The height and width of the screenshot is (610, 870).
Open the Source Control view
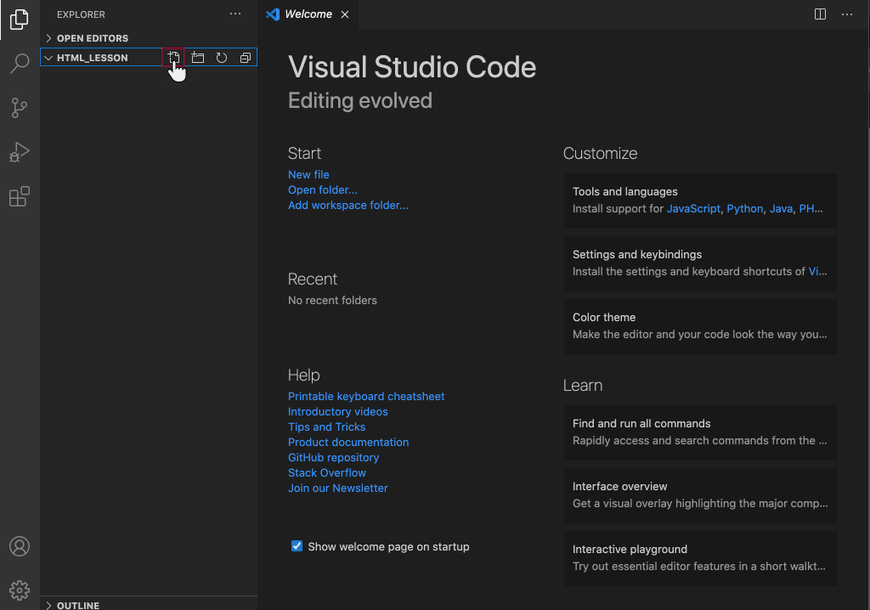[19, 108]
